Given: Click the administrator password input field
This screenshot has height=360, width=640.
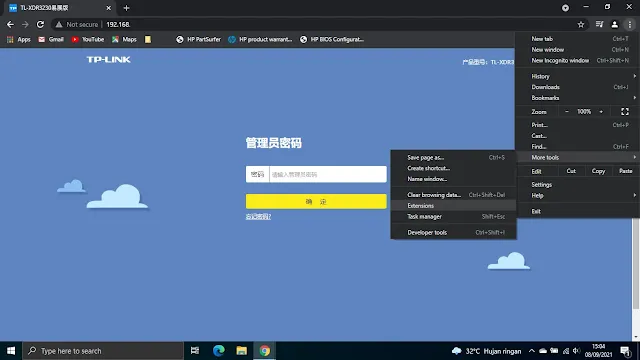Looking at the screenshot, I should (x=328, y=174).
